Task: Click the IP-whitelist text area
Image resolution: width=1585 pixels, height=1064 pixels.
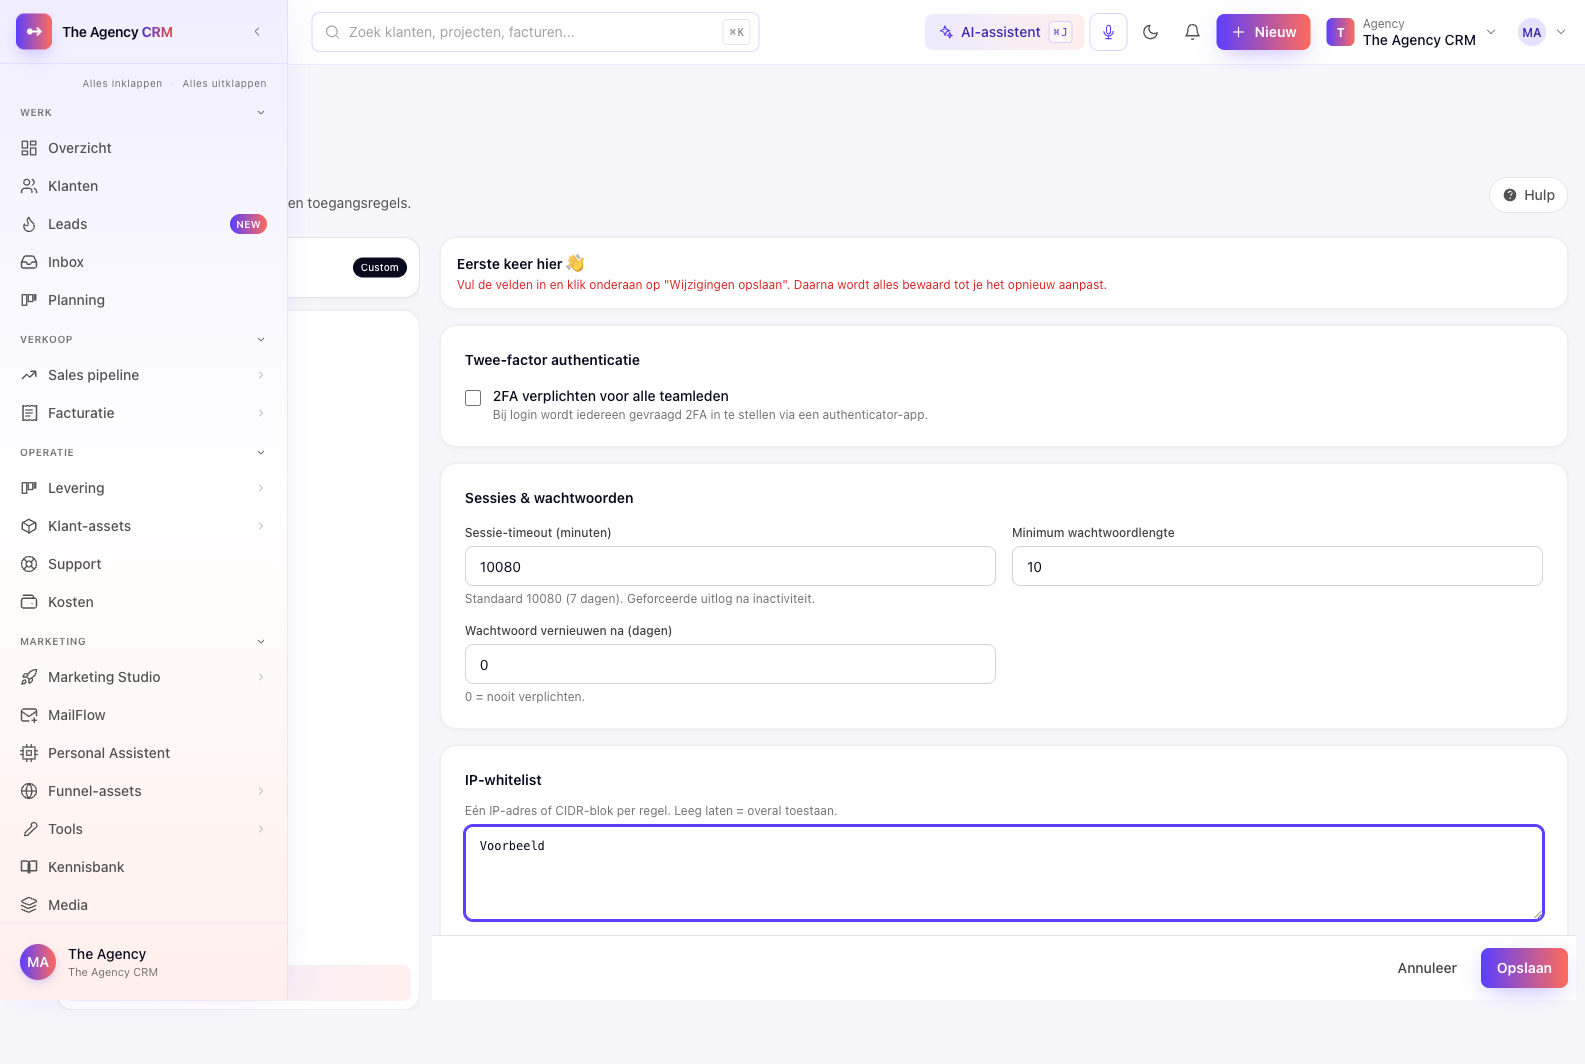Action: tap(1004, 873)
